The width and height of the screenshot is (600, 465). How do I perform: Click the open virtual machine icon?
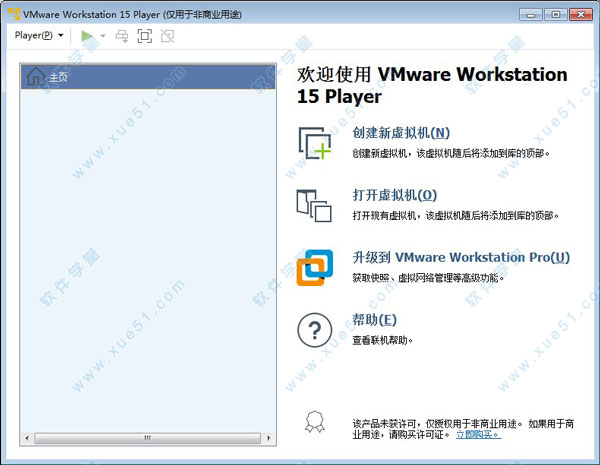click(x=314, y=206)
